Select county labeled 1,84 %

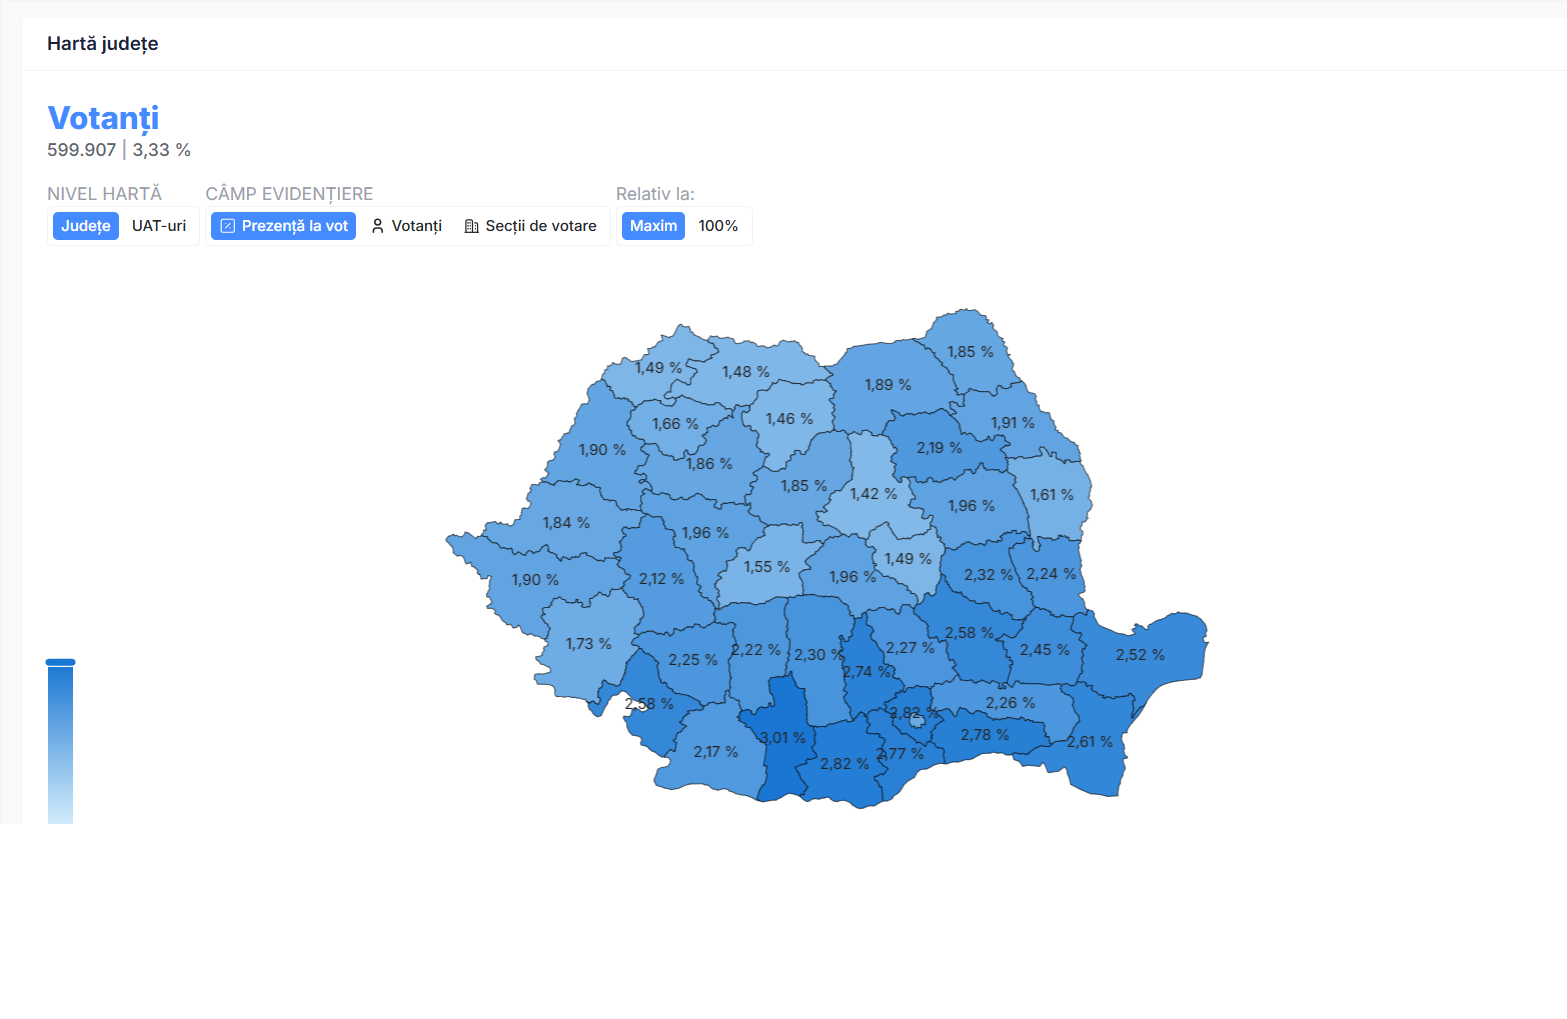[x=566, y=523]
